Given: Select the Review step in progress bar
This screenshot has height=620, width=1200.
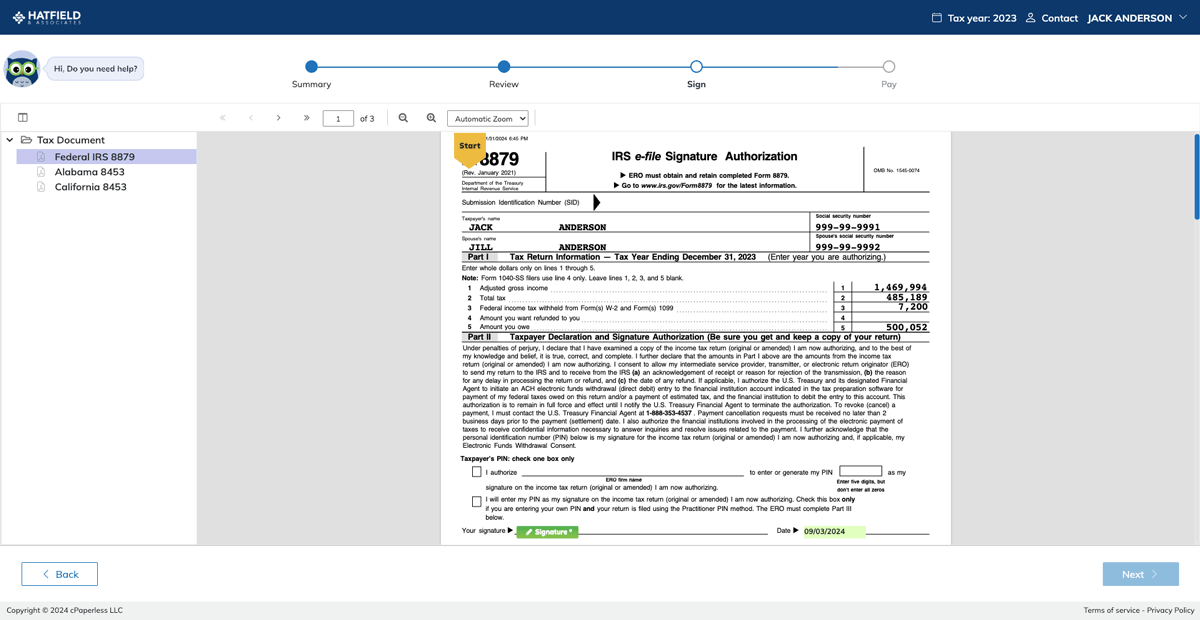Looking at the screenshot, I should 504,65.
